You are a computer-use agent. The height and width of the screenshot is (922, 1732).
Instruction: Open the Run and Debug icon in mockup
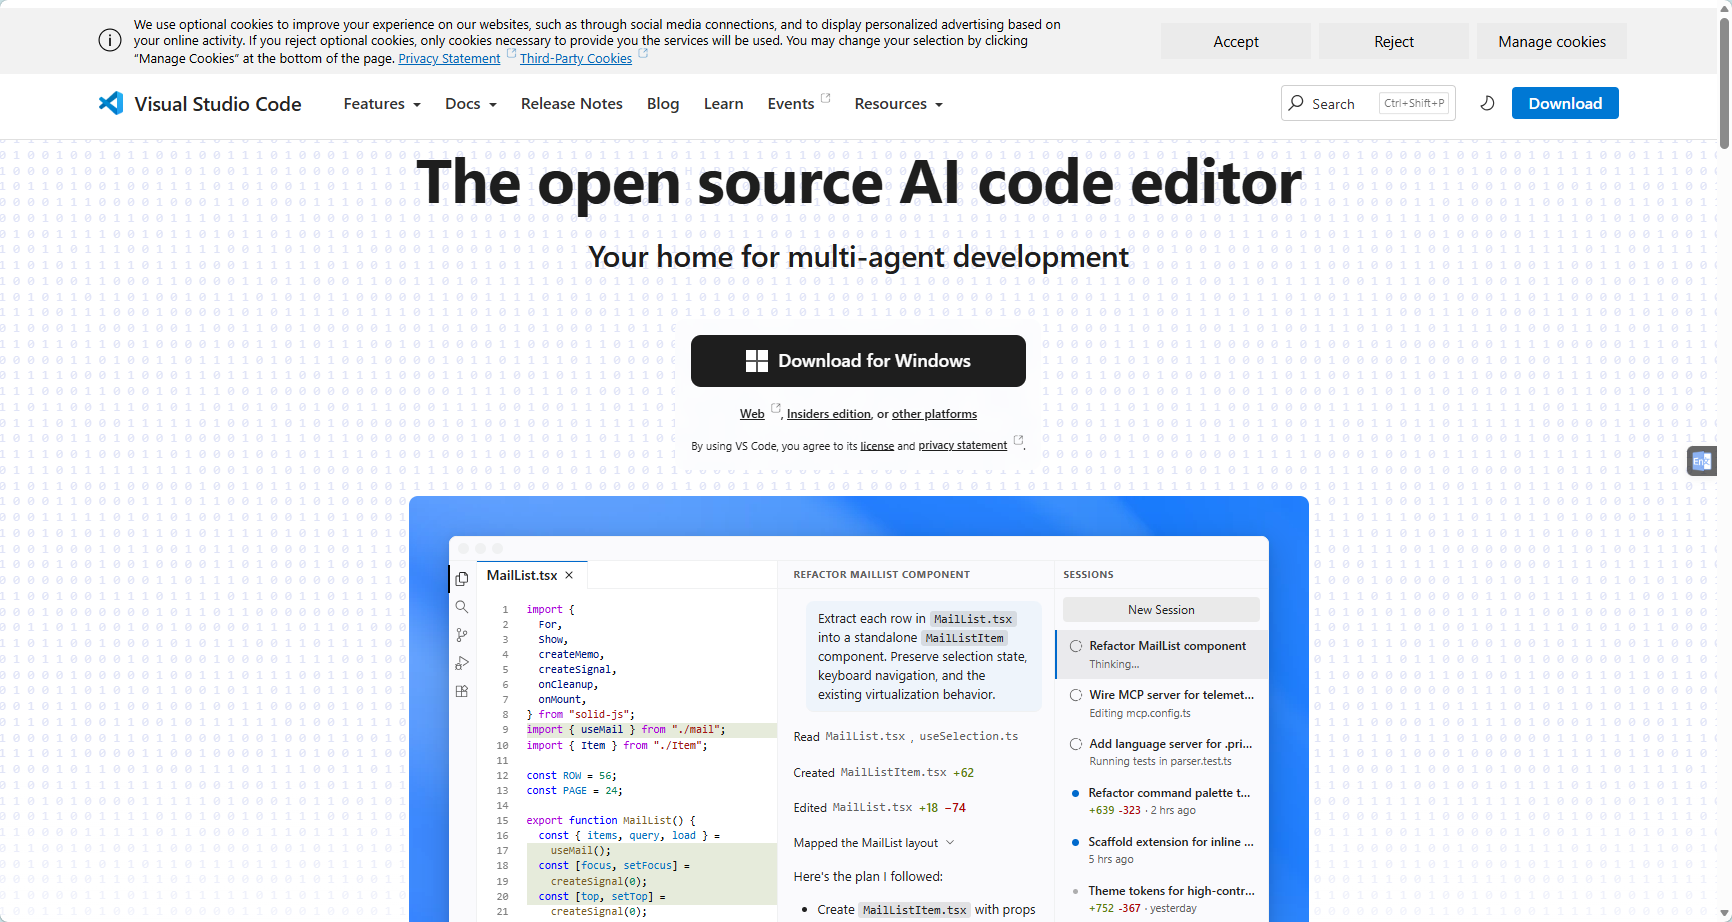point(461,663)
